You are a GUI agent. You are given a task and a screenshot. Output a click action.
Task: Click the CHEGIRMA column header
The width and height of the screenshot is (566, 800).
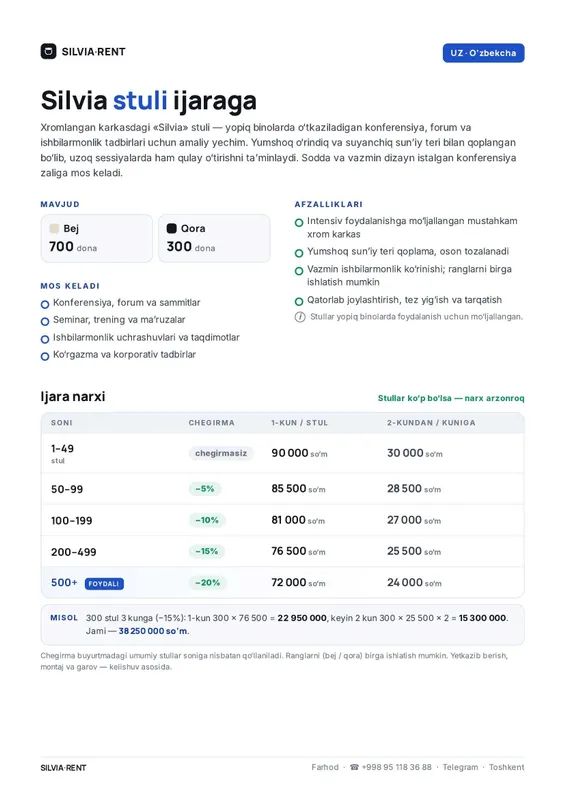[211, 423]
